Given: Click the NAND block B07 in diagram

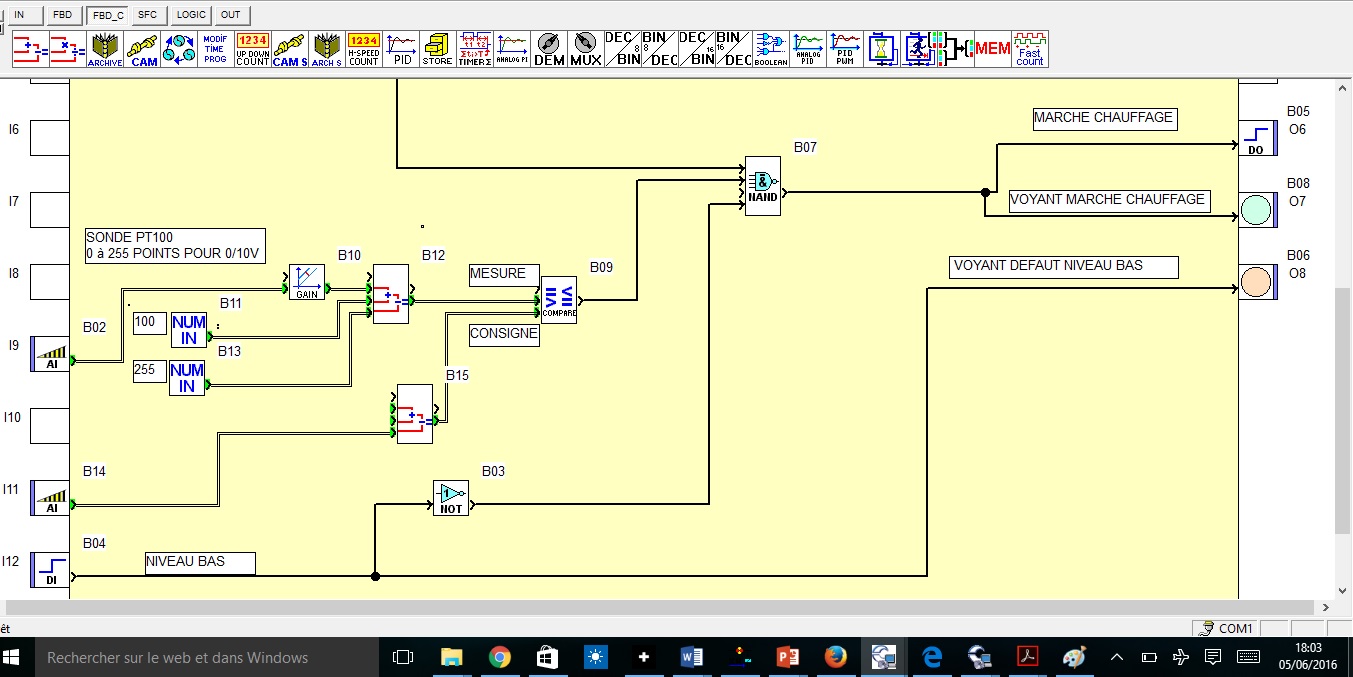Looking at the screenshot, I should coord(762,186).
